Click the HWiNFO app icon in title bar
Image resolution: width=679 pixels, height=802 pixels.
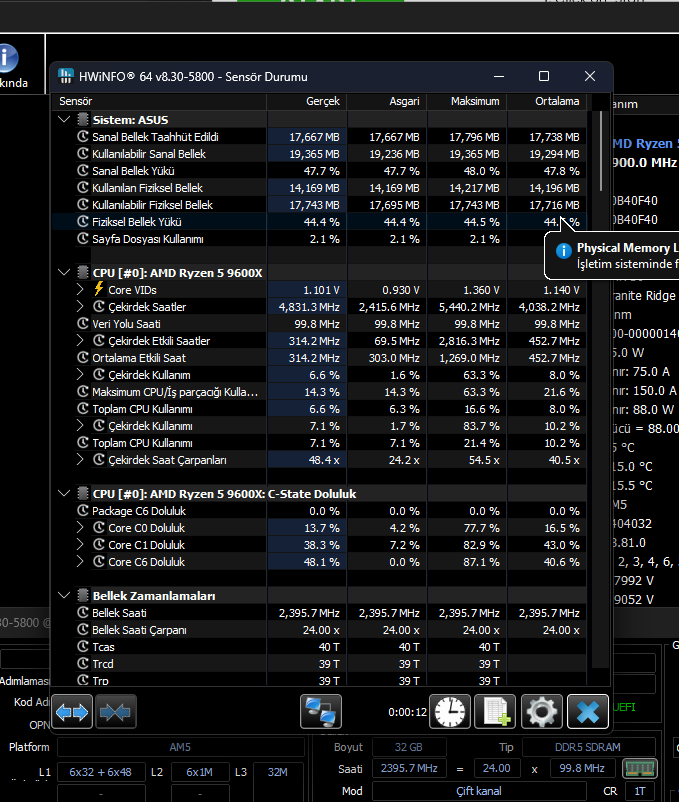click(66, 76)
